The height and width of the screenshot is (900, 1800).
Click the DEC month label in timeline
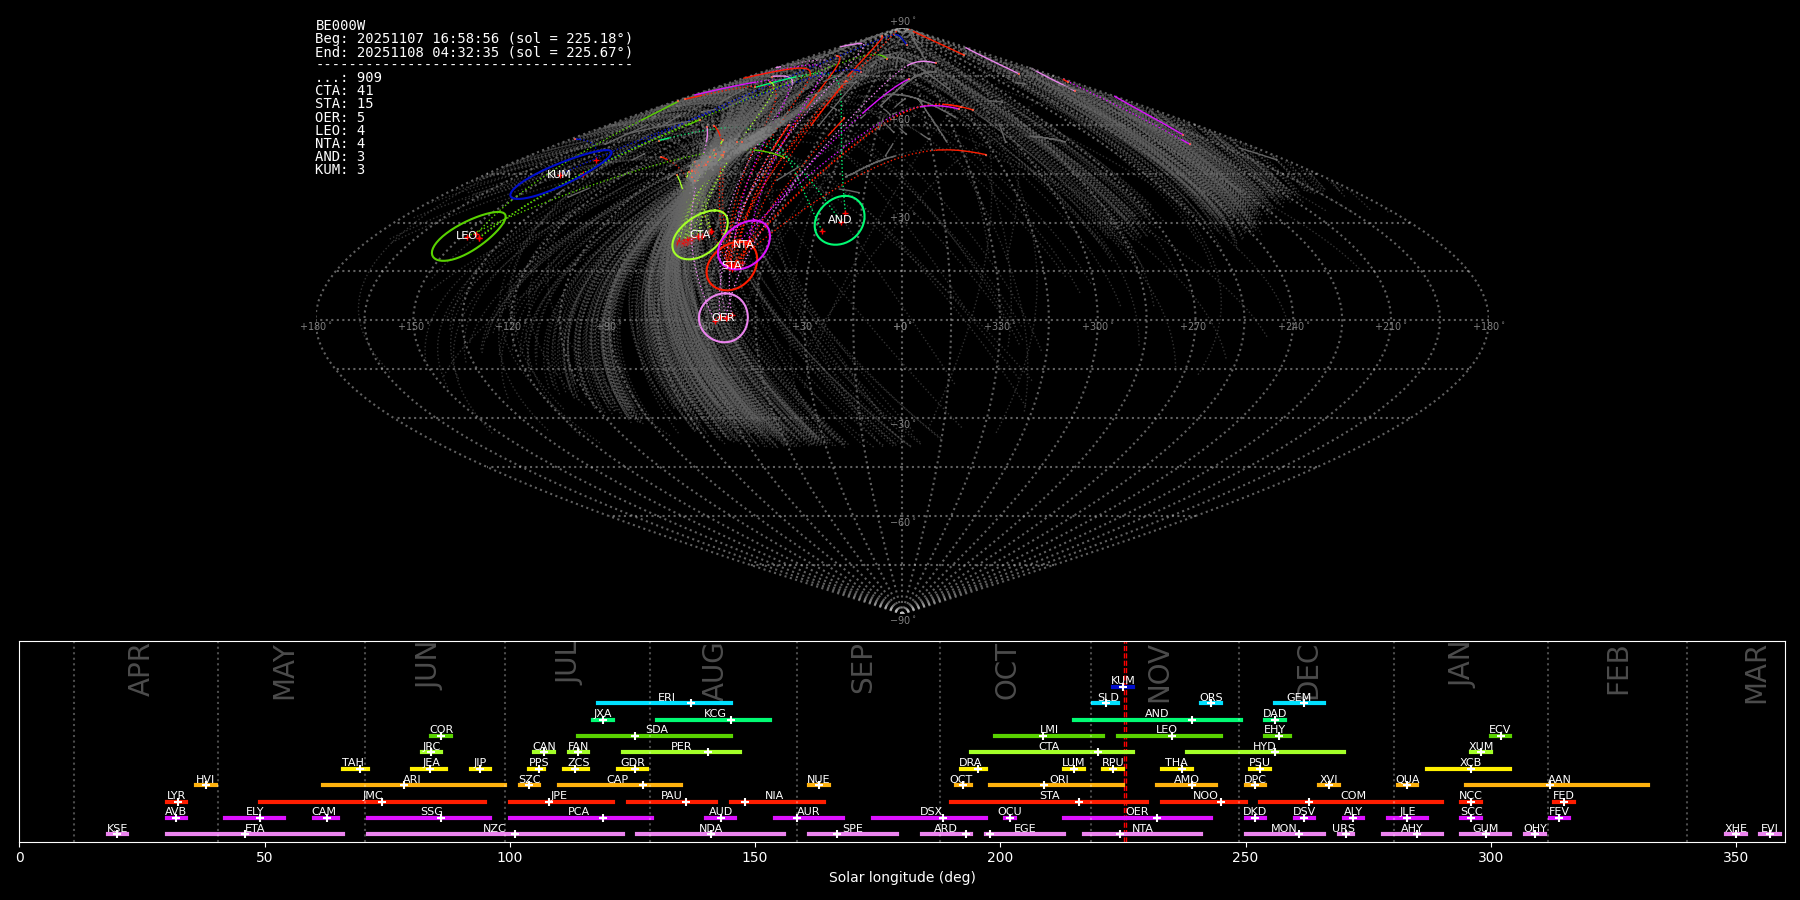point(1307,672)
